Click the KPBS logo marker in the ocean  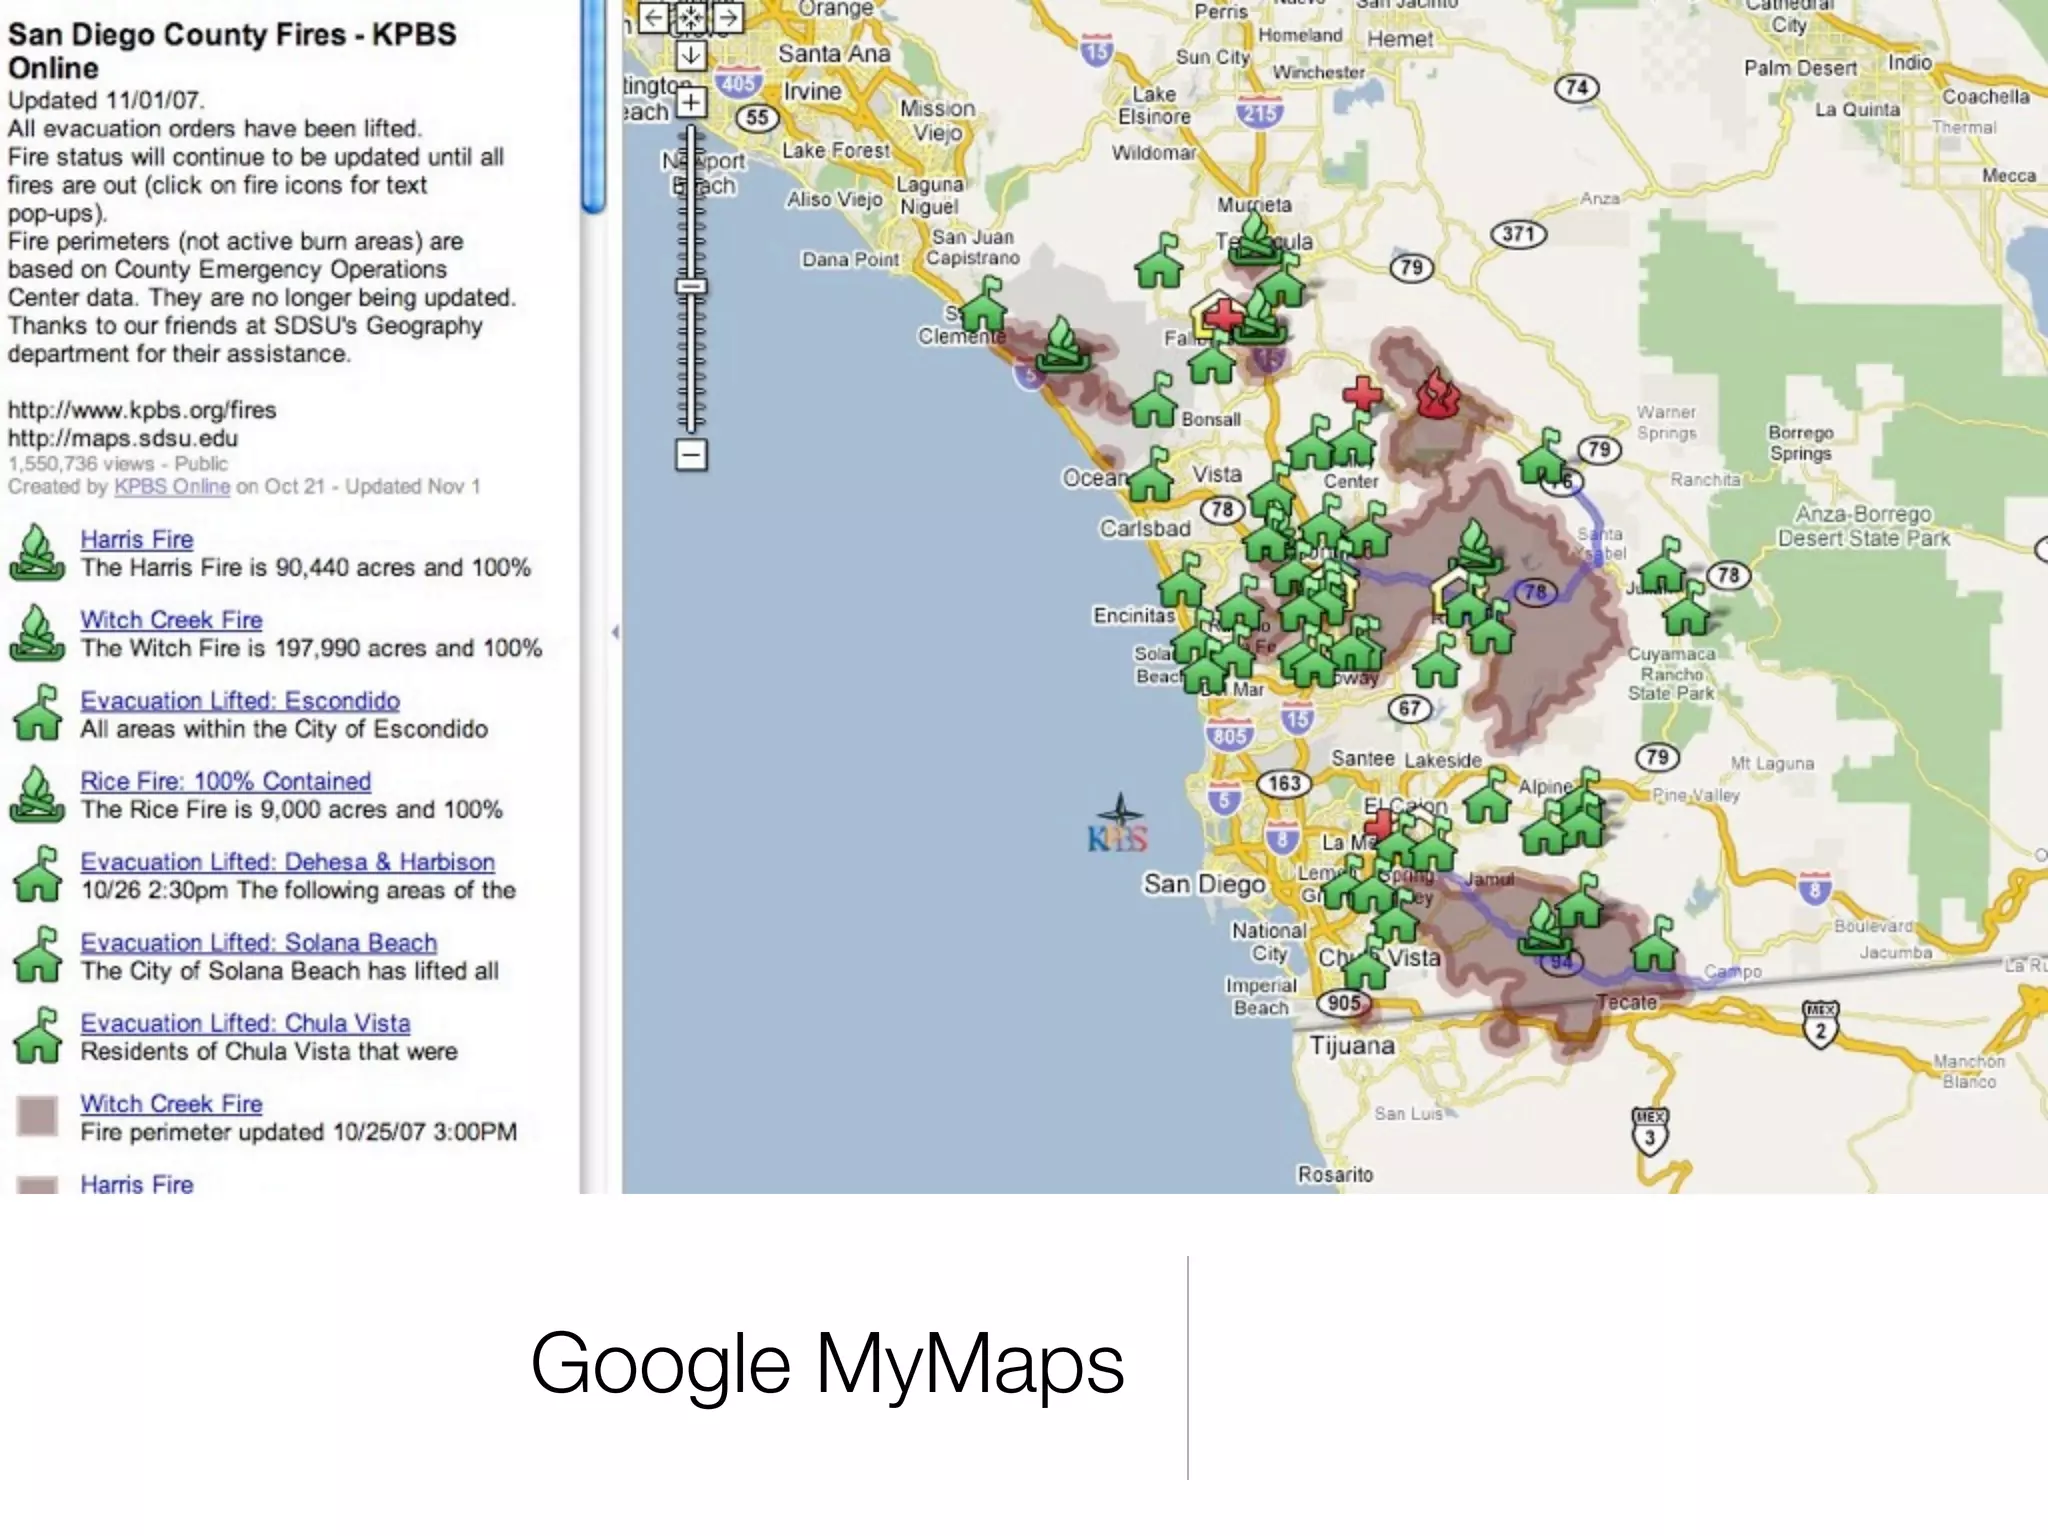click(1118, 824)
